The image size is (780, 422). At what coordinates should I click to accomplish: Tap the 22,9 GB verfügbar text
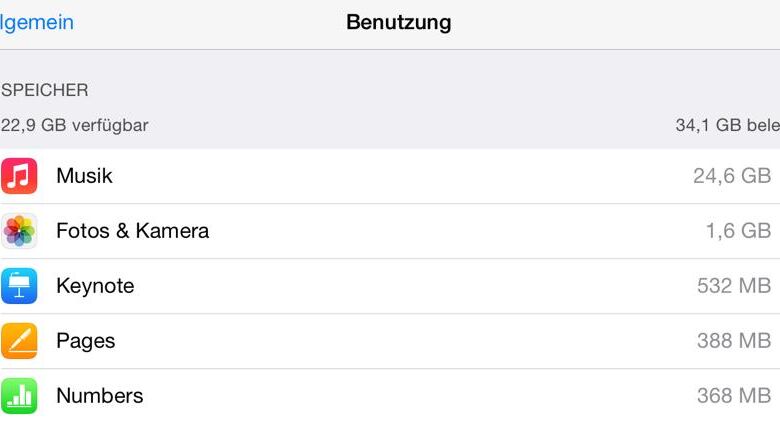coord(75,126)
